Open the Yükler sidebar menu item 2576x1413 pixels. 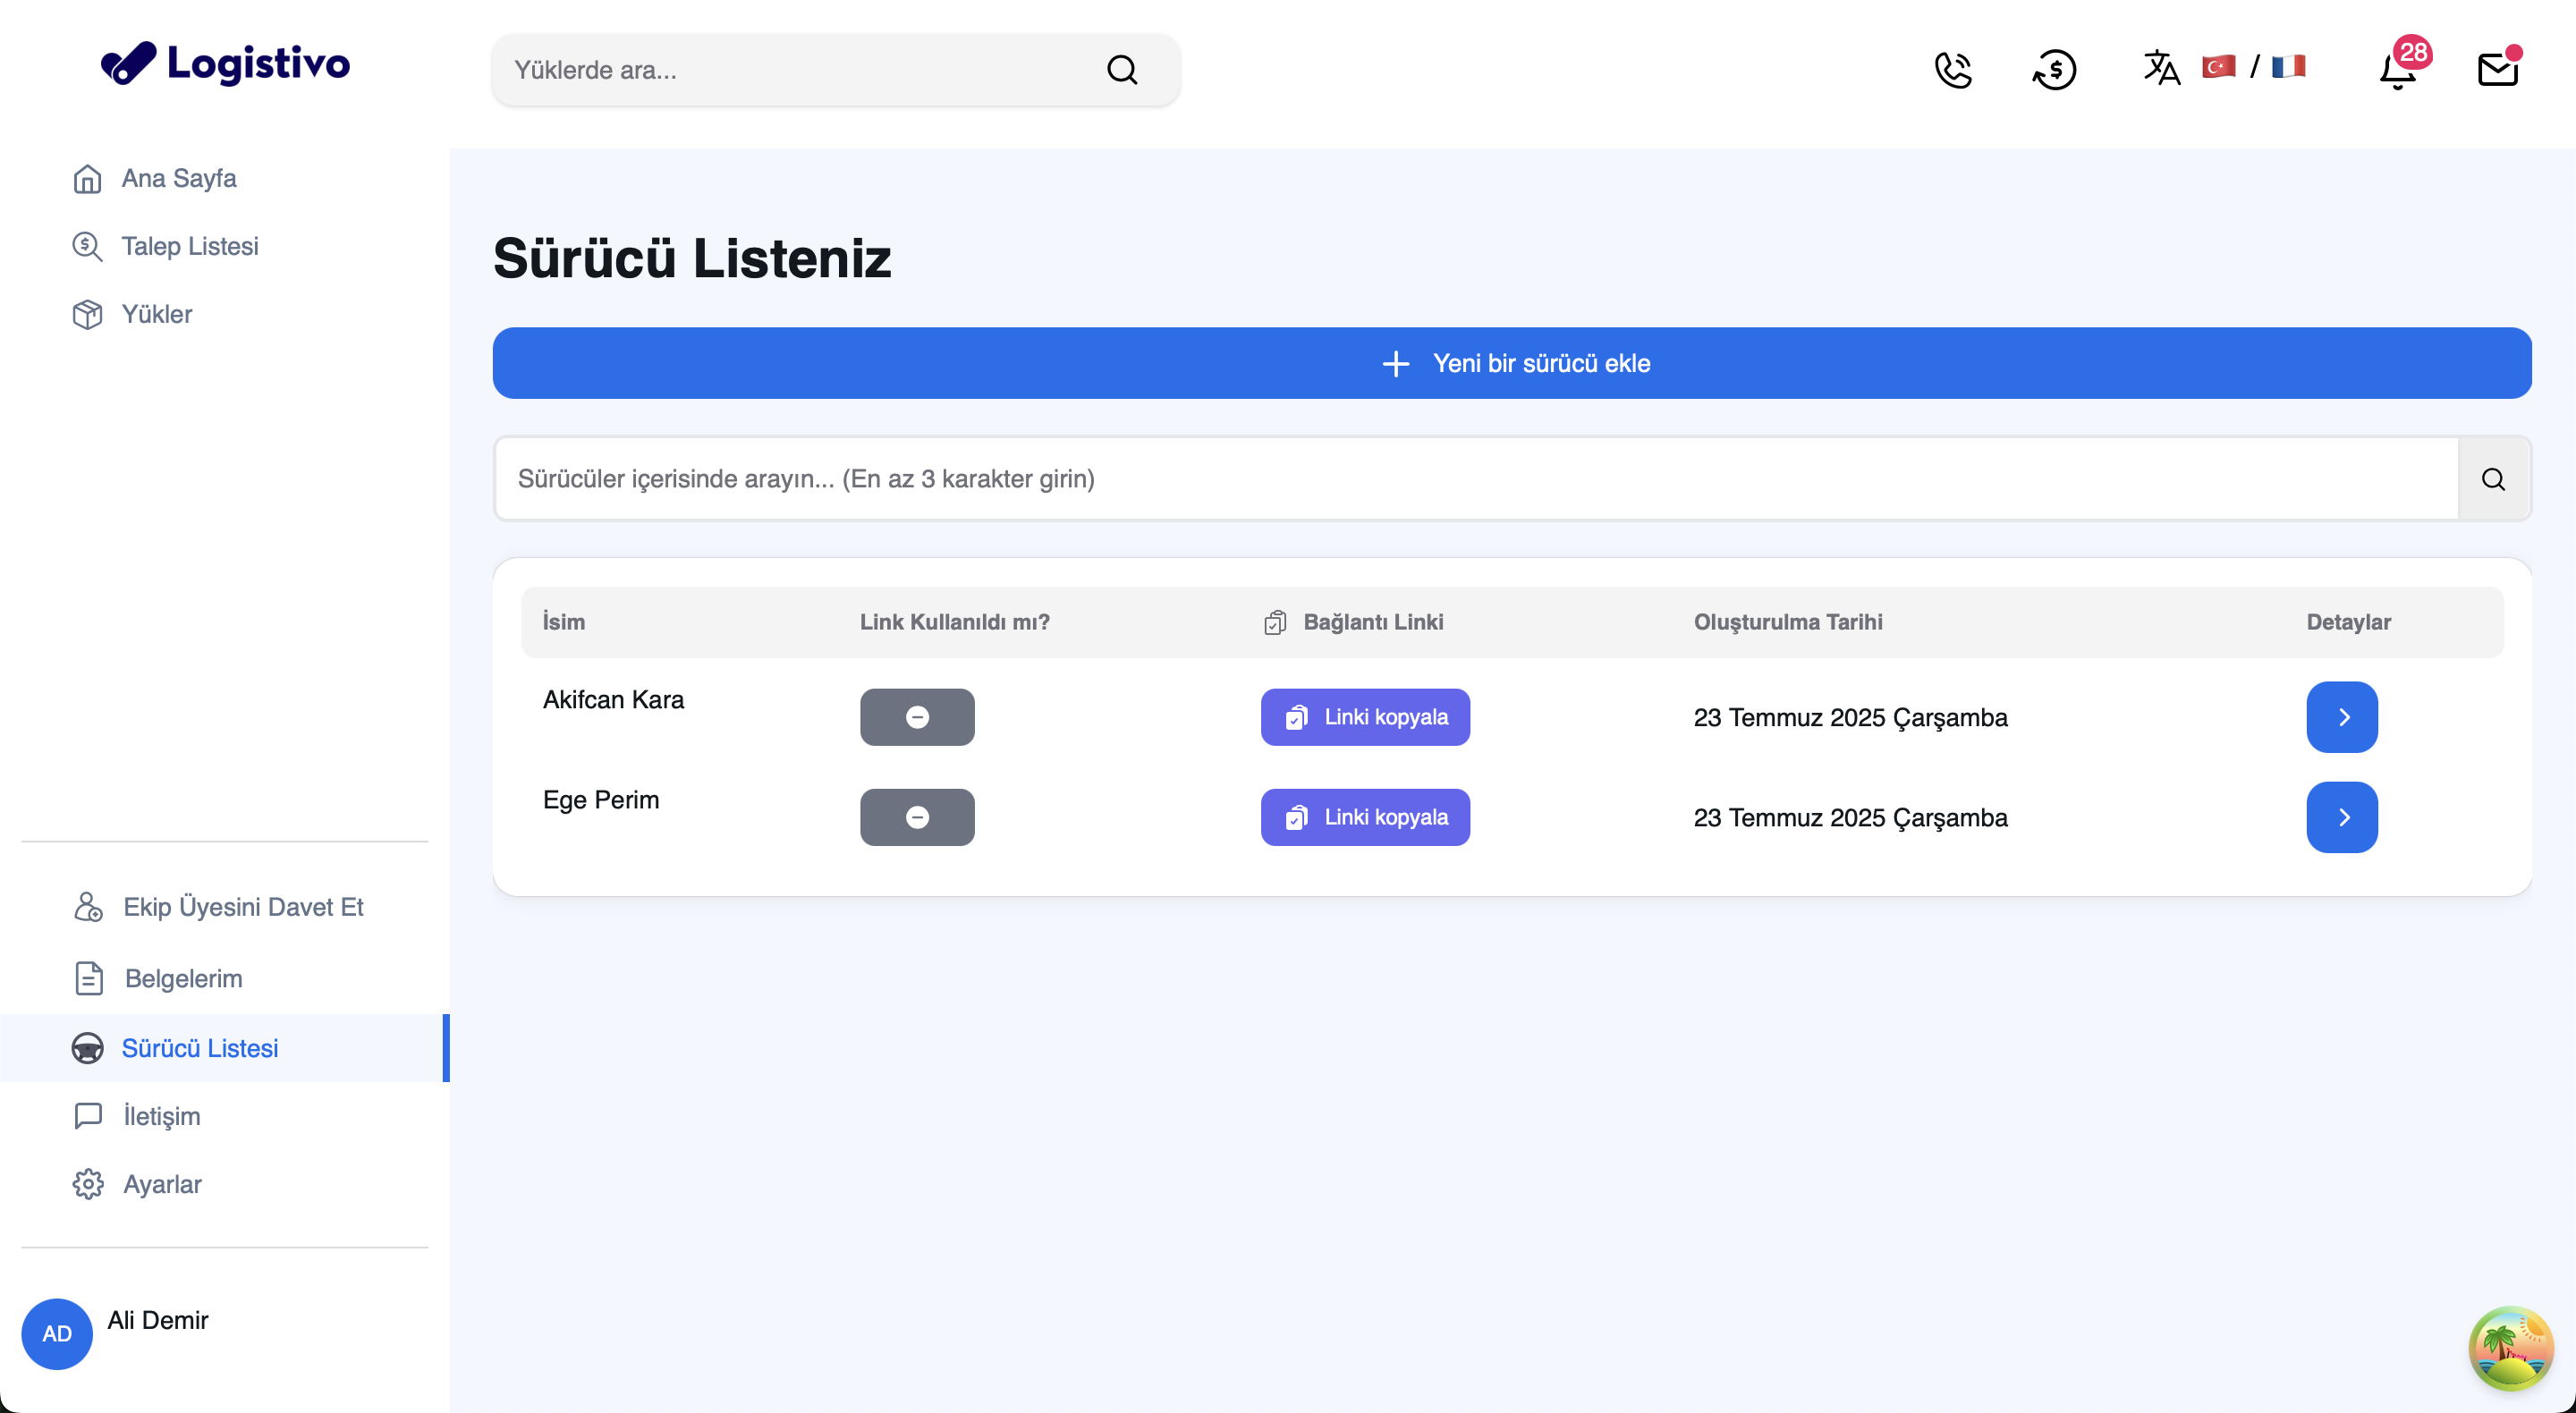coord(156,314)
